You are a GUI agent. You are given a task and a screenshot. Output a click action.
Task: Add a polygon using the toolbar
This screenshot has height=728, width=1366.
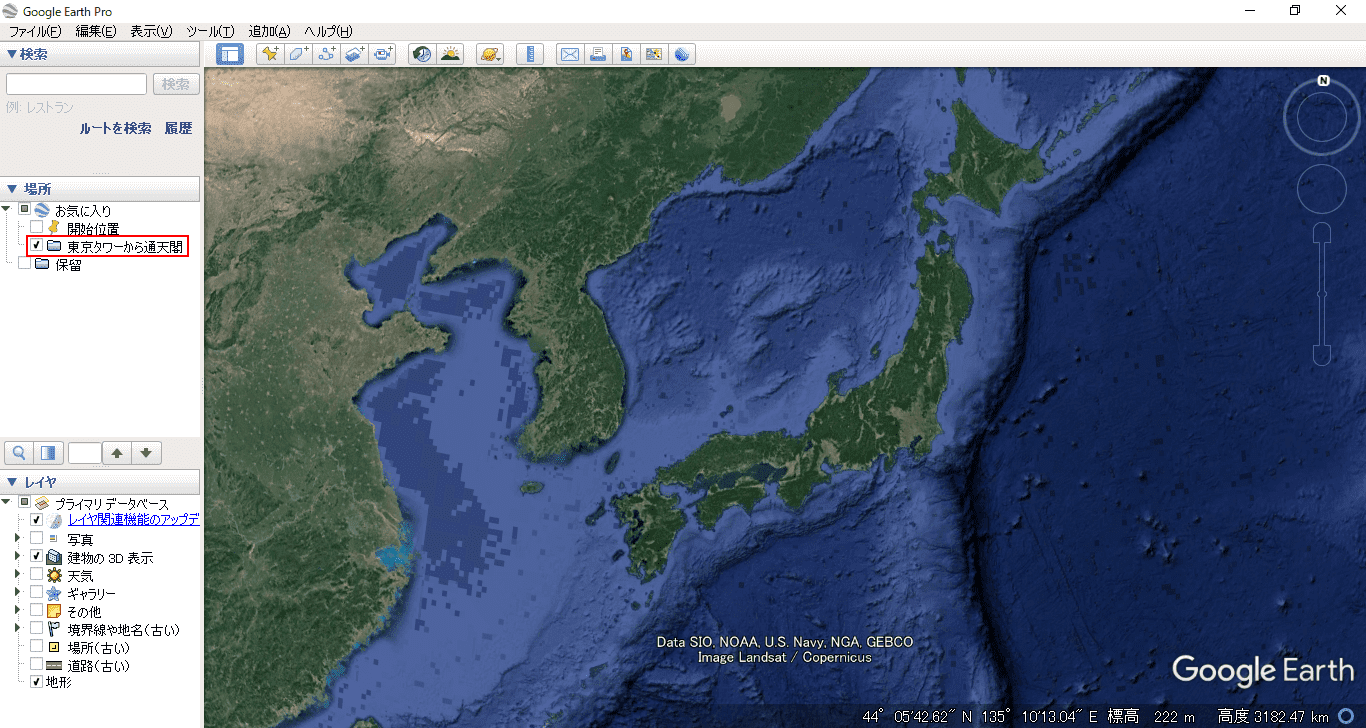point(297,54)
